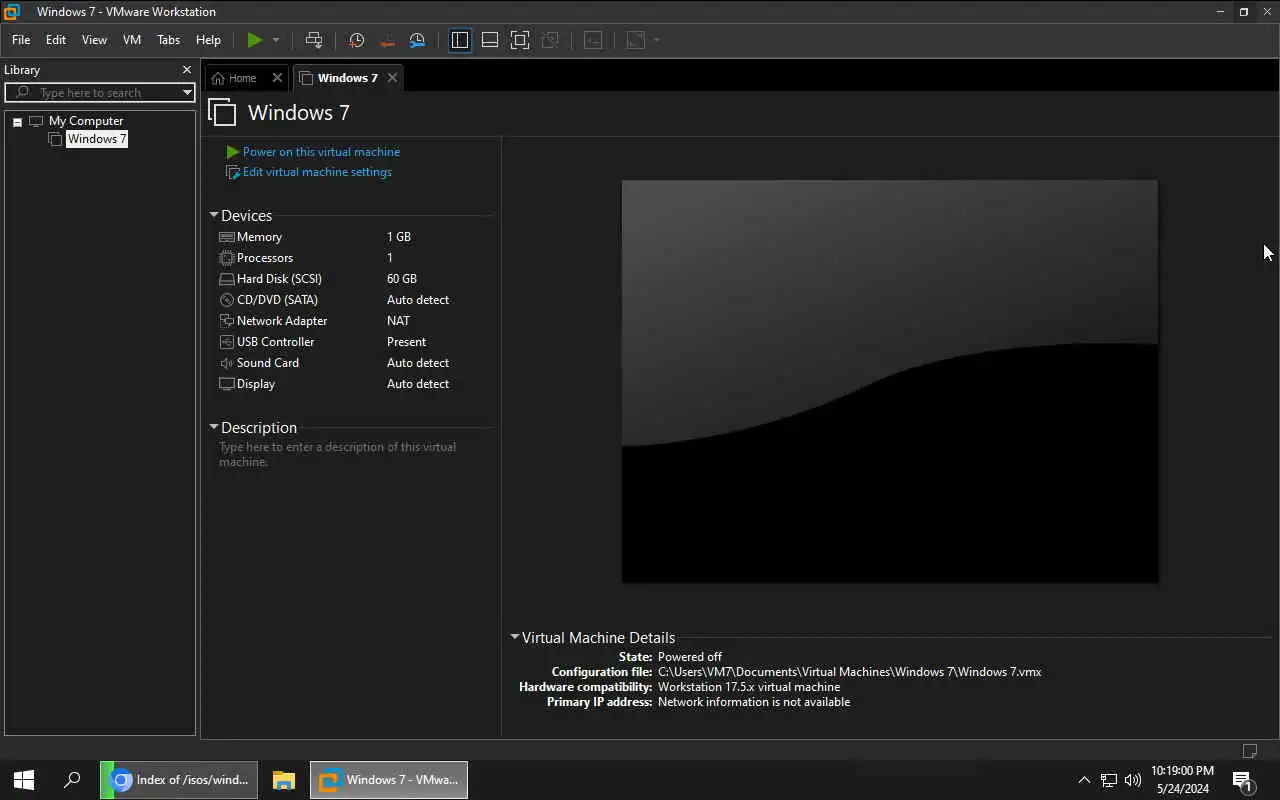
Task: Open the stretch options dropdown arrow
Action: pyautogui.click(x=657, y=40)
